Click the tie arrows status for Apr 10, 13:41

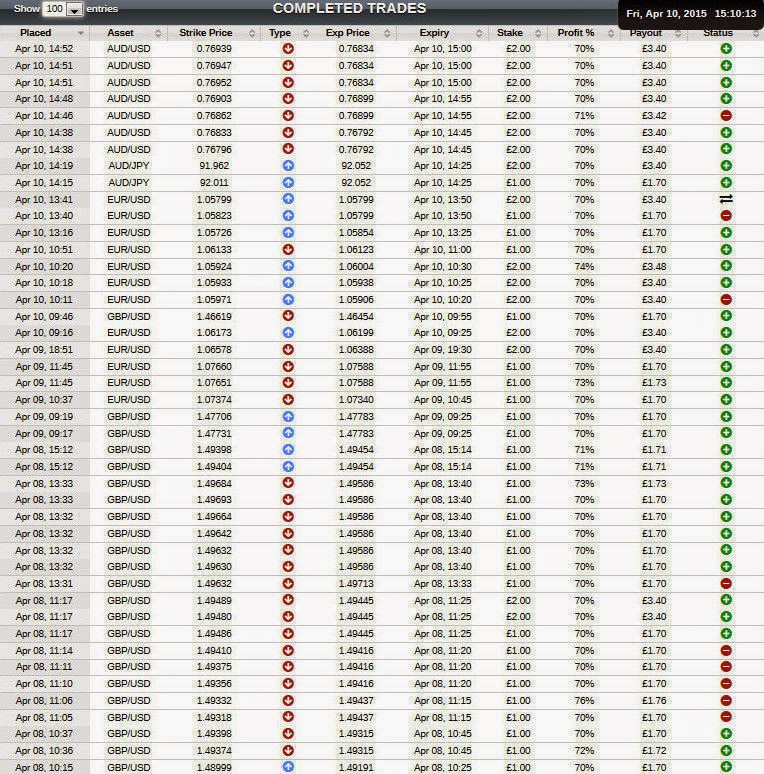pyautogui.click(x=726, y=199)
